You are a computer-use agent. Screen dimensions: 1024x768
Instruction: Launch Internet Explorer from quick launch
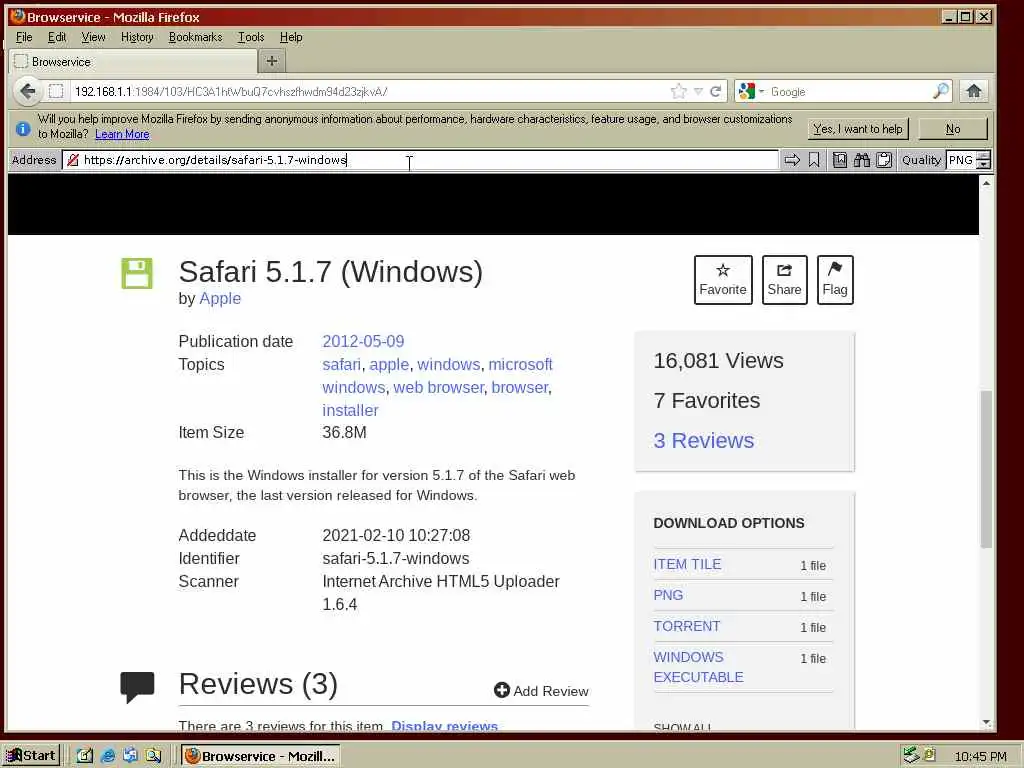pos(108,756)
